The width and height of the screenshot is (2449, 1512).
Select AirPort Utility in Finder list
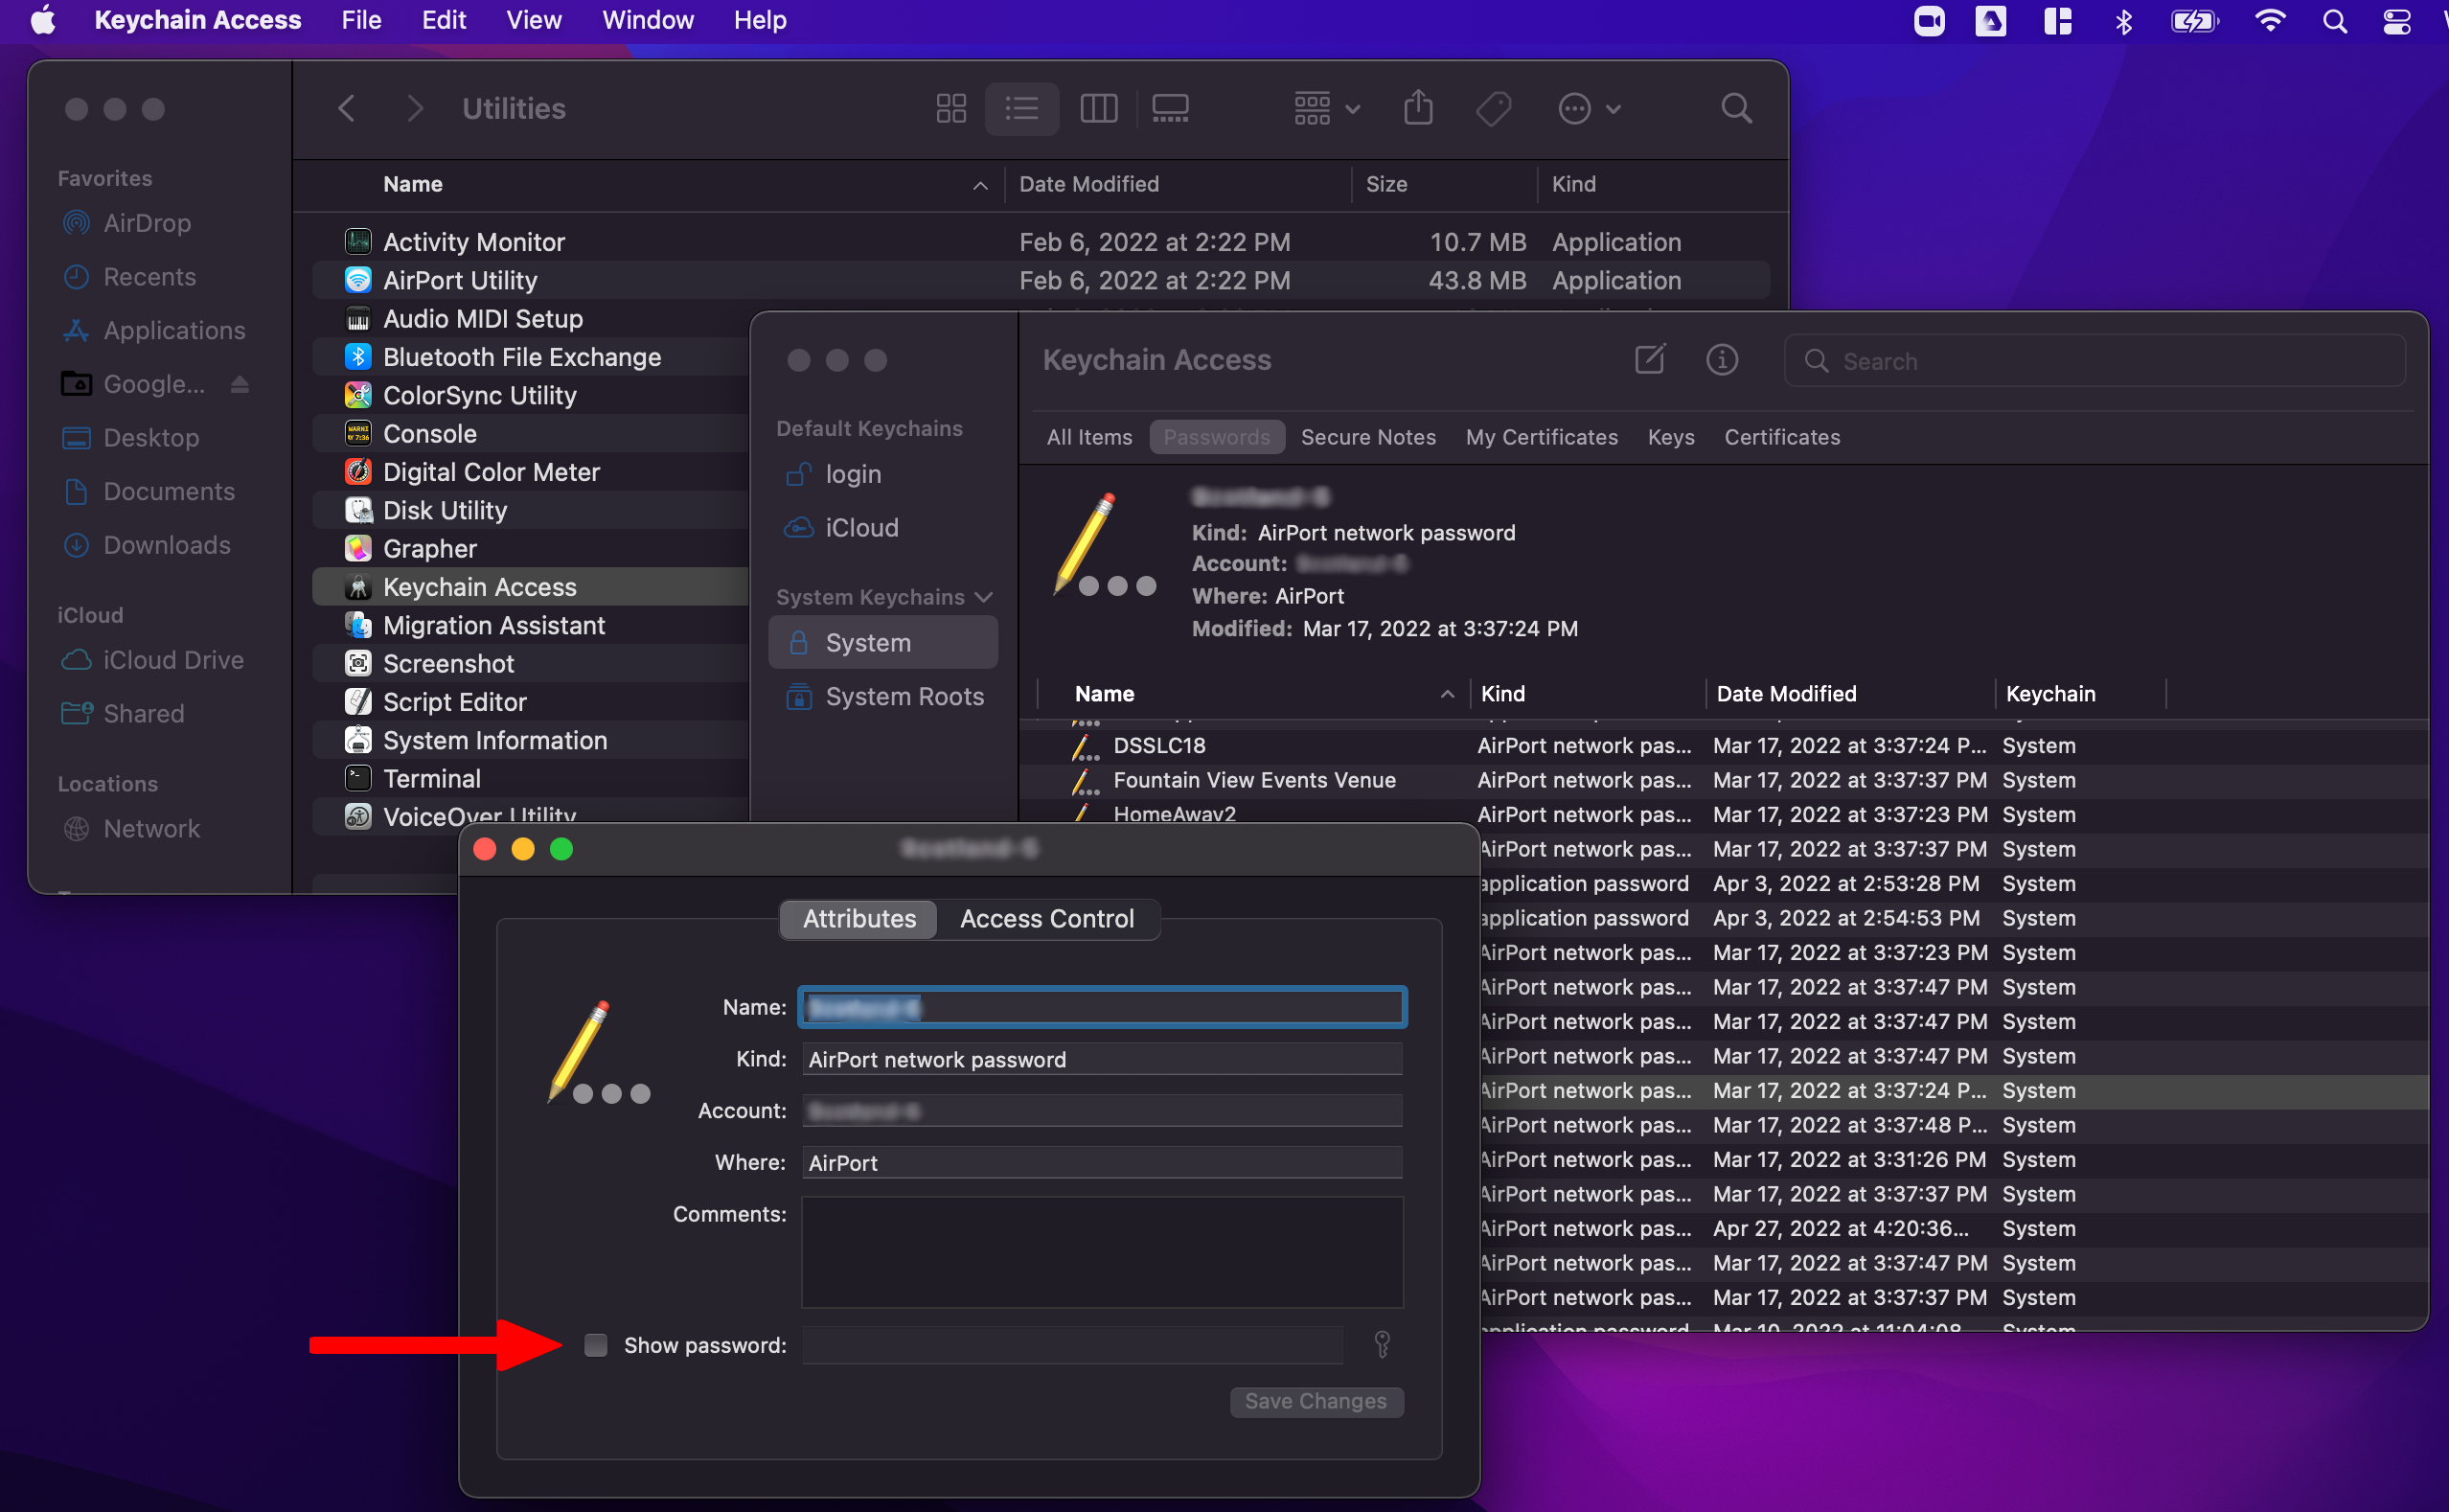pos(1041,280)
